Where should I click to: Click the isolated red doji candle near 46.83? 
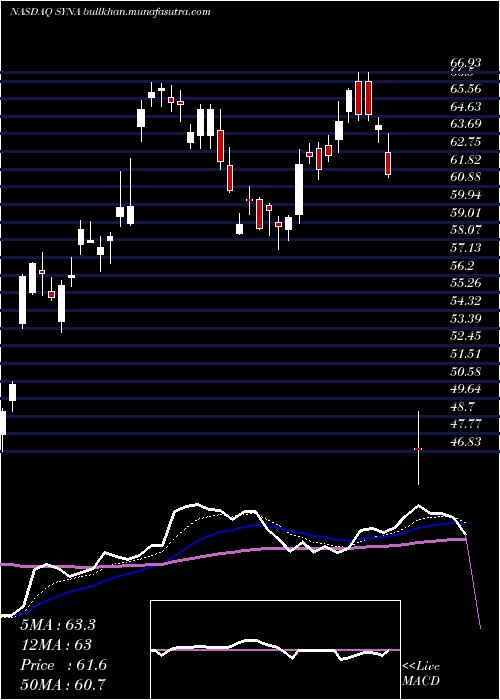pyautogui.click(x=418, y=449)
